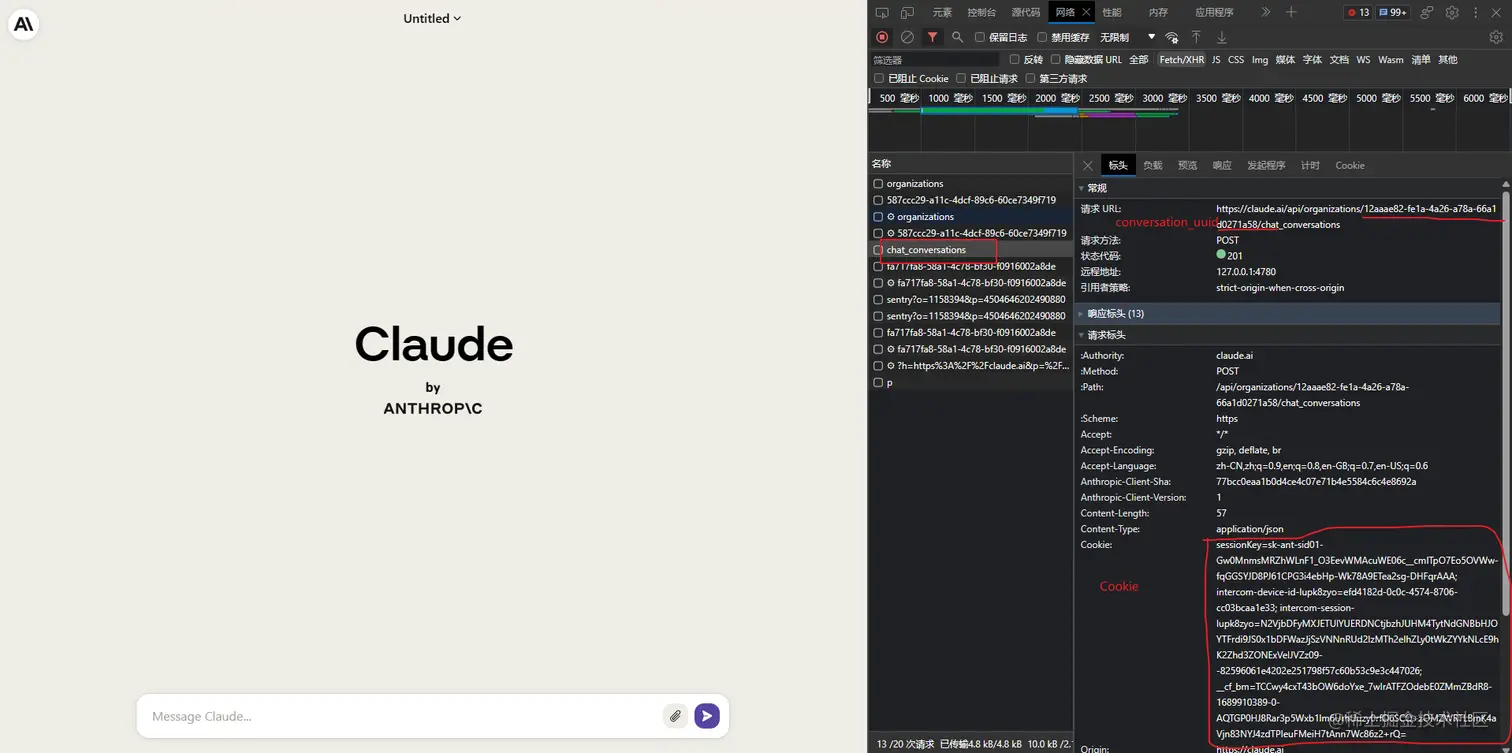Attach a file with the paperclip icon
Image resolution: width=1512 pixels, height=753 pixels.
pos(675,716)
